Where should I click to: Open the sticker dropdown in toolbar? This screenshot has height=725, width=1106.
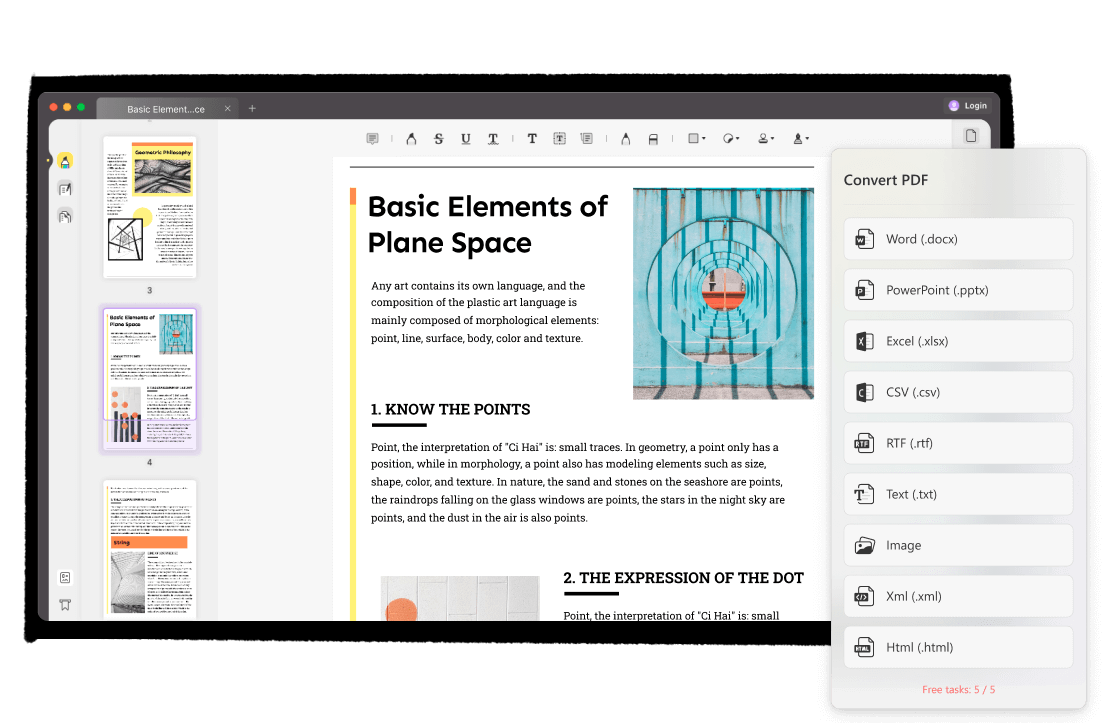pos(731,139)
